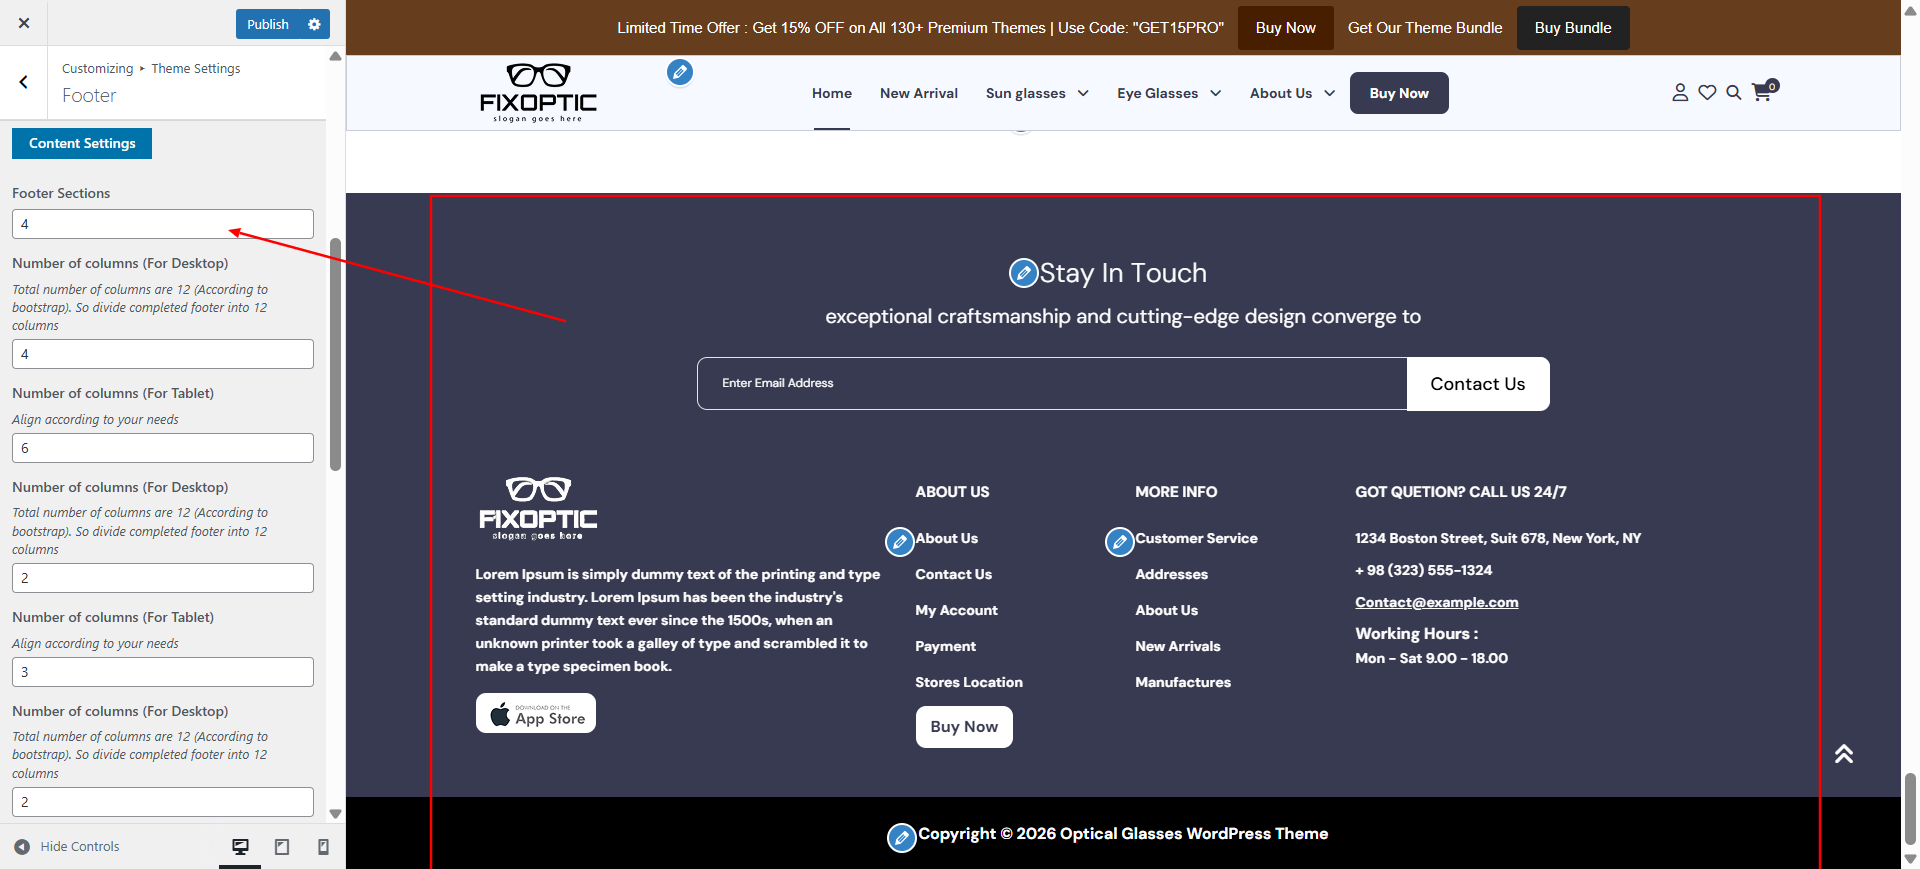Viewport: 1920px width, 869px height.
Task: Go back from the Footer section
Action: pyautogui.click(x=23, y=82)
